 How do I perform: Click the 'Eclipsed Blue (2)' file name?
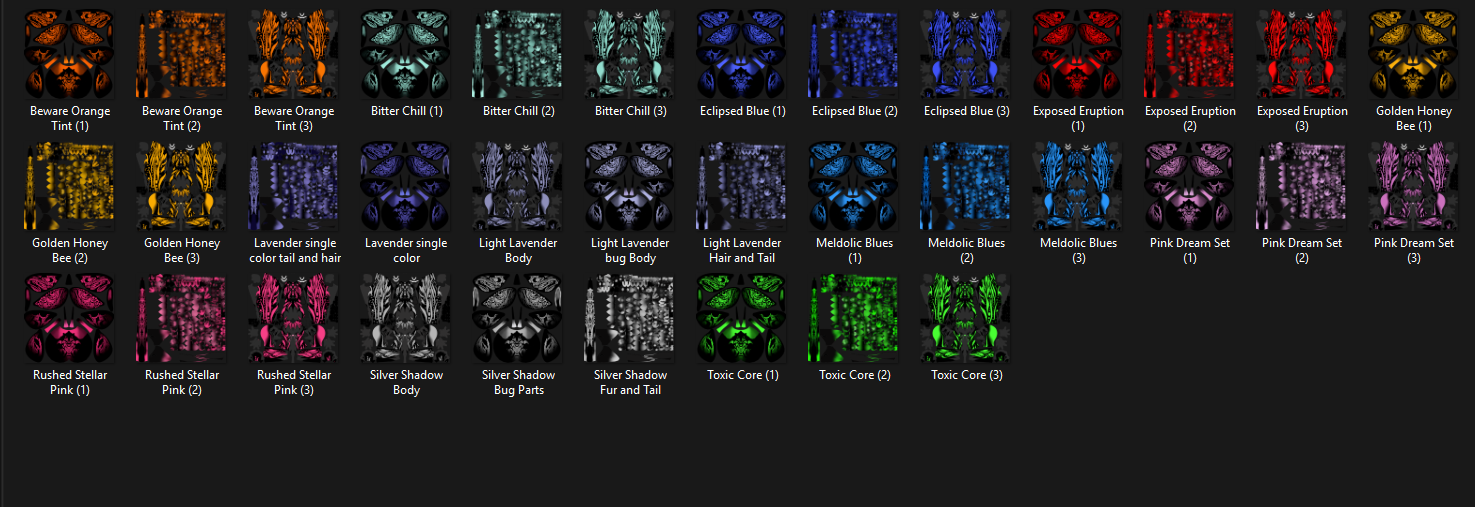854,111
